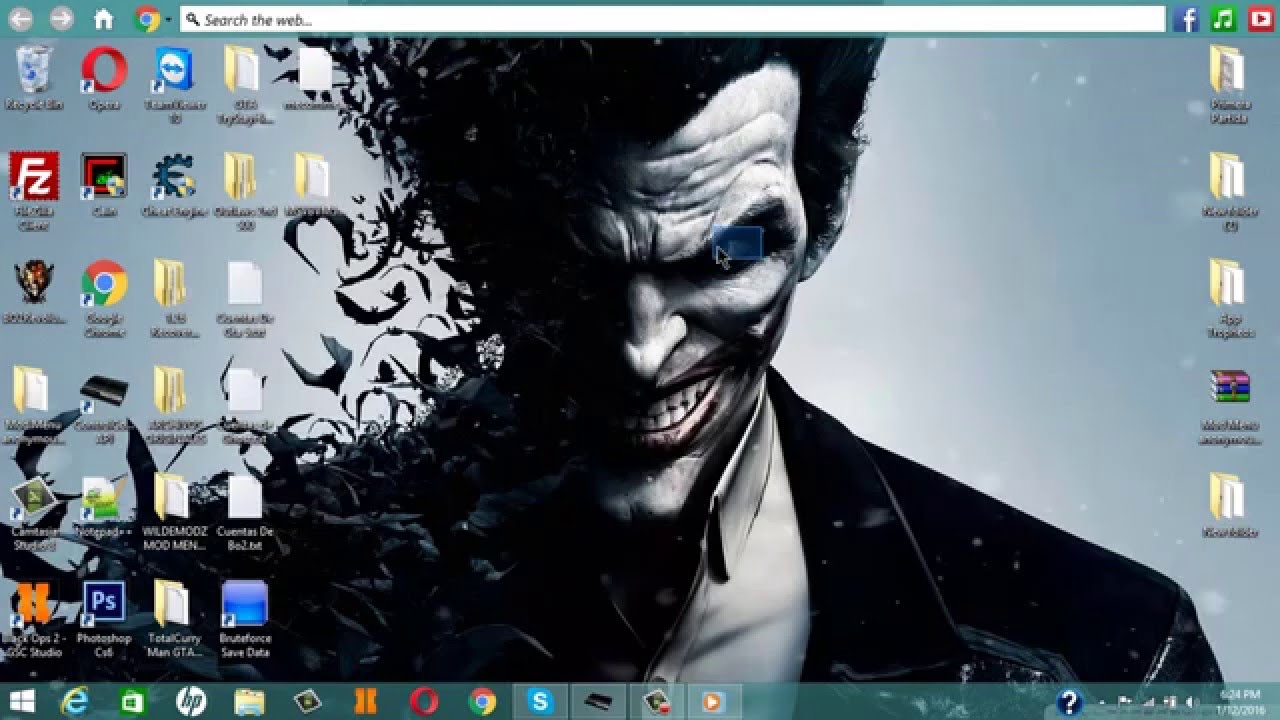1280x720 pixels.
Task: Open Black Ops 2 GSC Studio shortcut
Action: pyautogui.click(x=34, y=619)
